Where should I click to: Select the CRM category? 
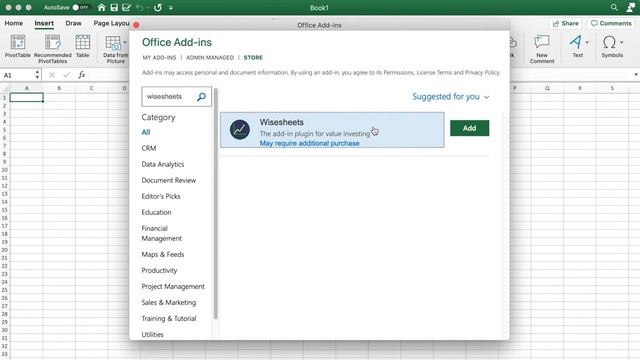(149, 148)
